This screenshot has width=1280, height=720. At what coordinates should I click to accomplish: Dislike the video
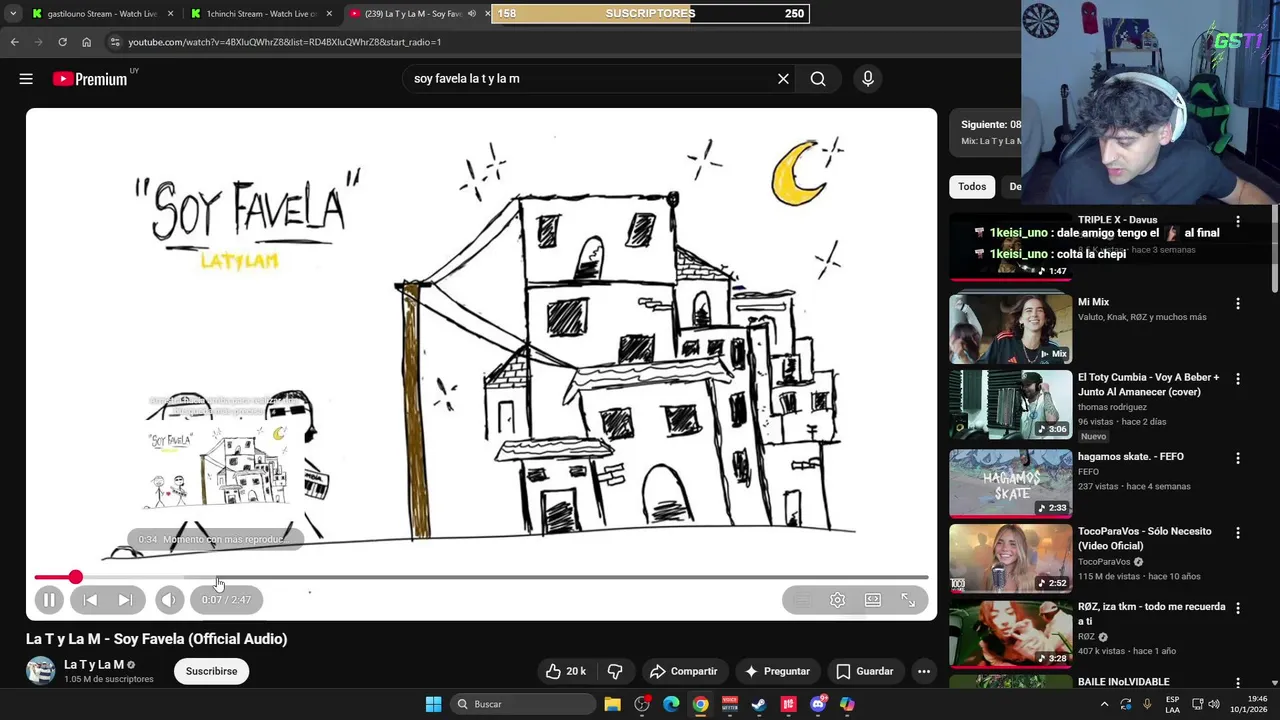tap(615, 671)
